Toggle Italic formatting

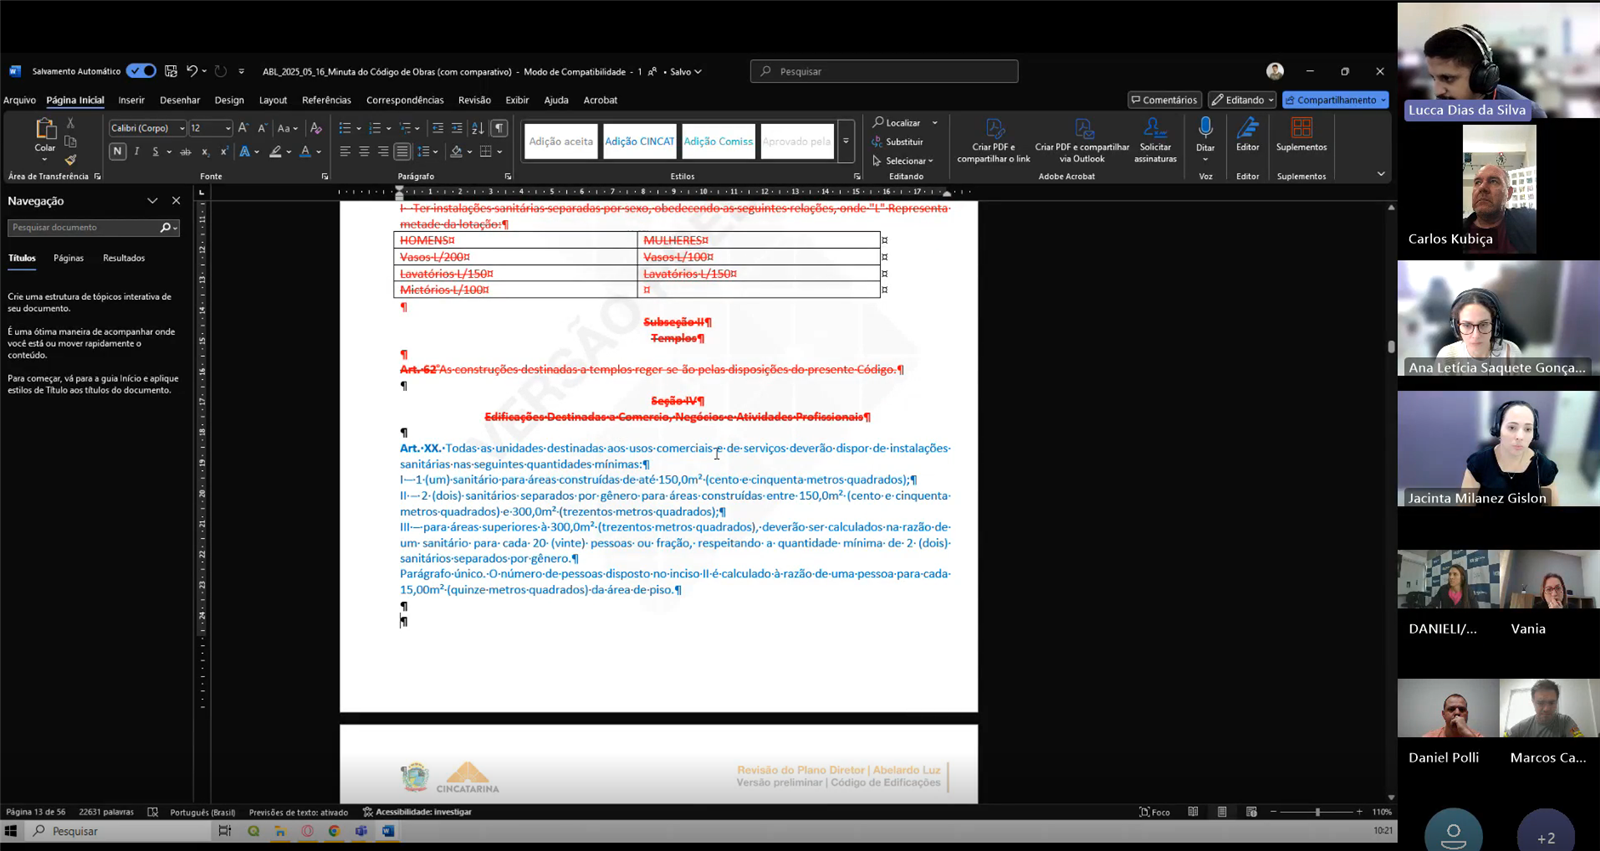(137, 152)
